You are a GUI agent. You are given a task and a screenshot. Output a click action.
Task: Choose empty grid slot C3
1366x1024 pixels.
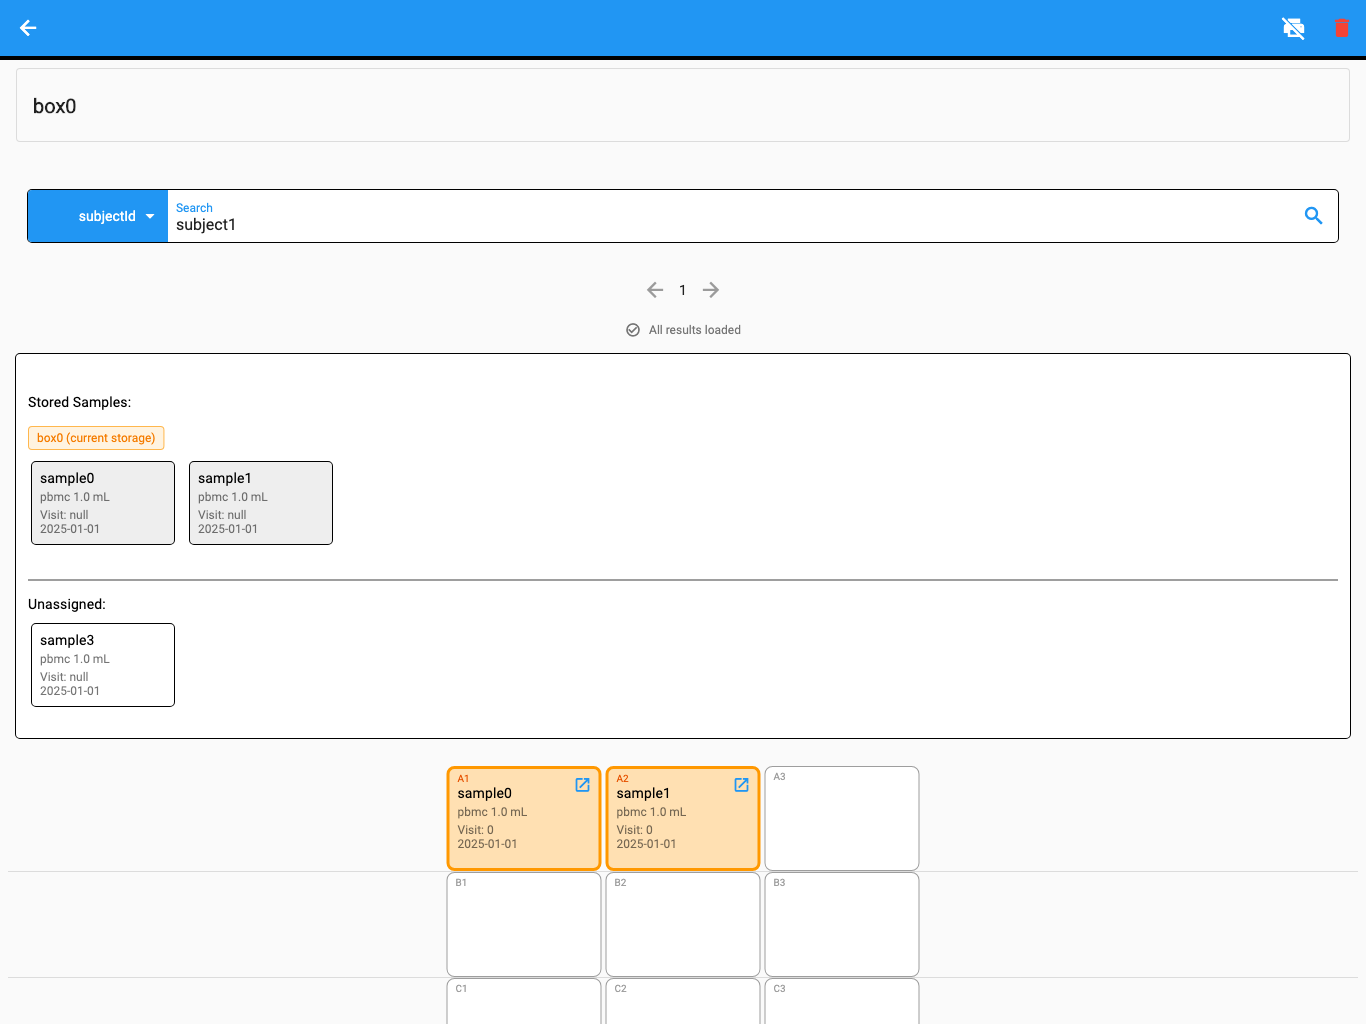pyautogui.click(x=842, y=1001)
